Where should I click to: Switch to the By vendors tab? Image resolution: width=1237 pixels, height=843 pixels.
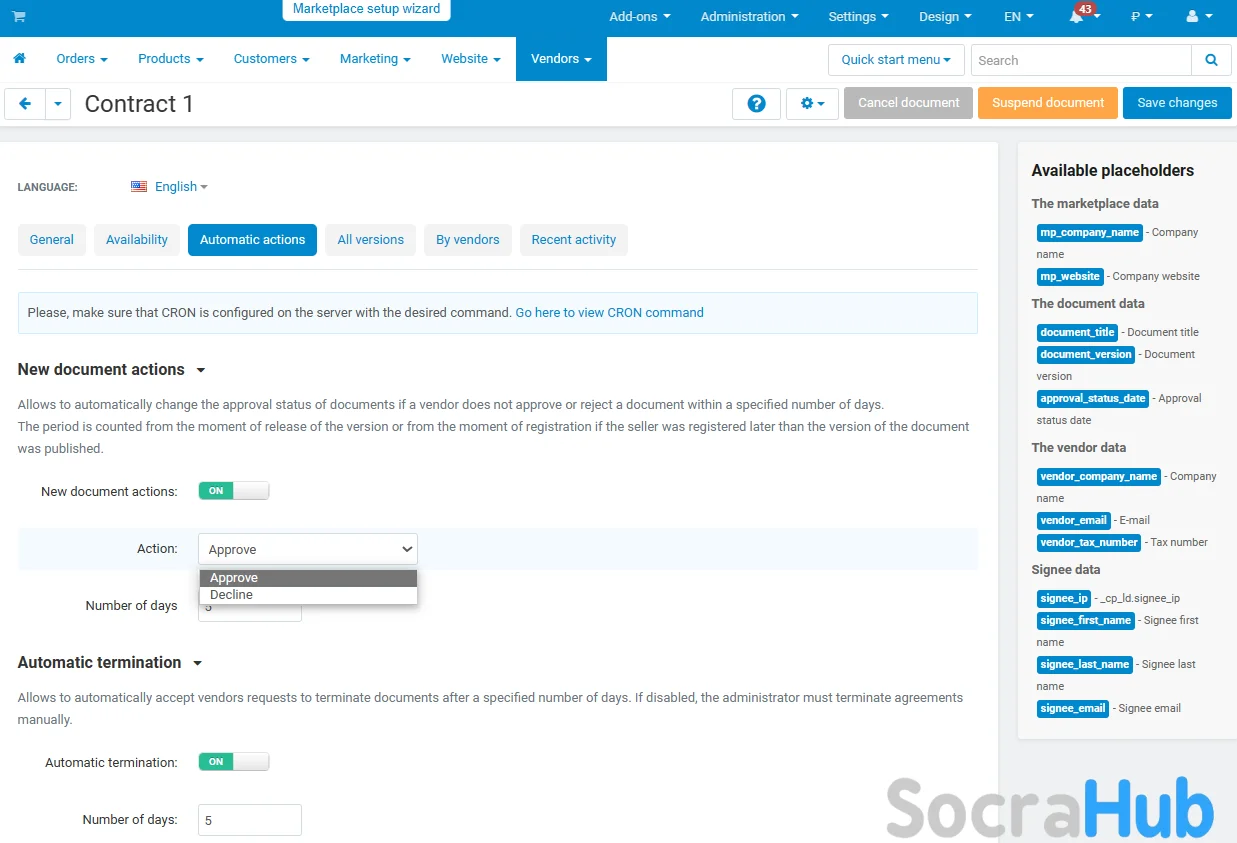(468, 240)
